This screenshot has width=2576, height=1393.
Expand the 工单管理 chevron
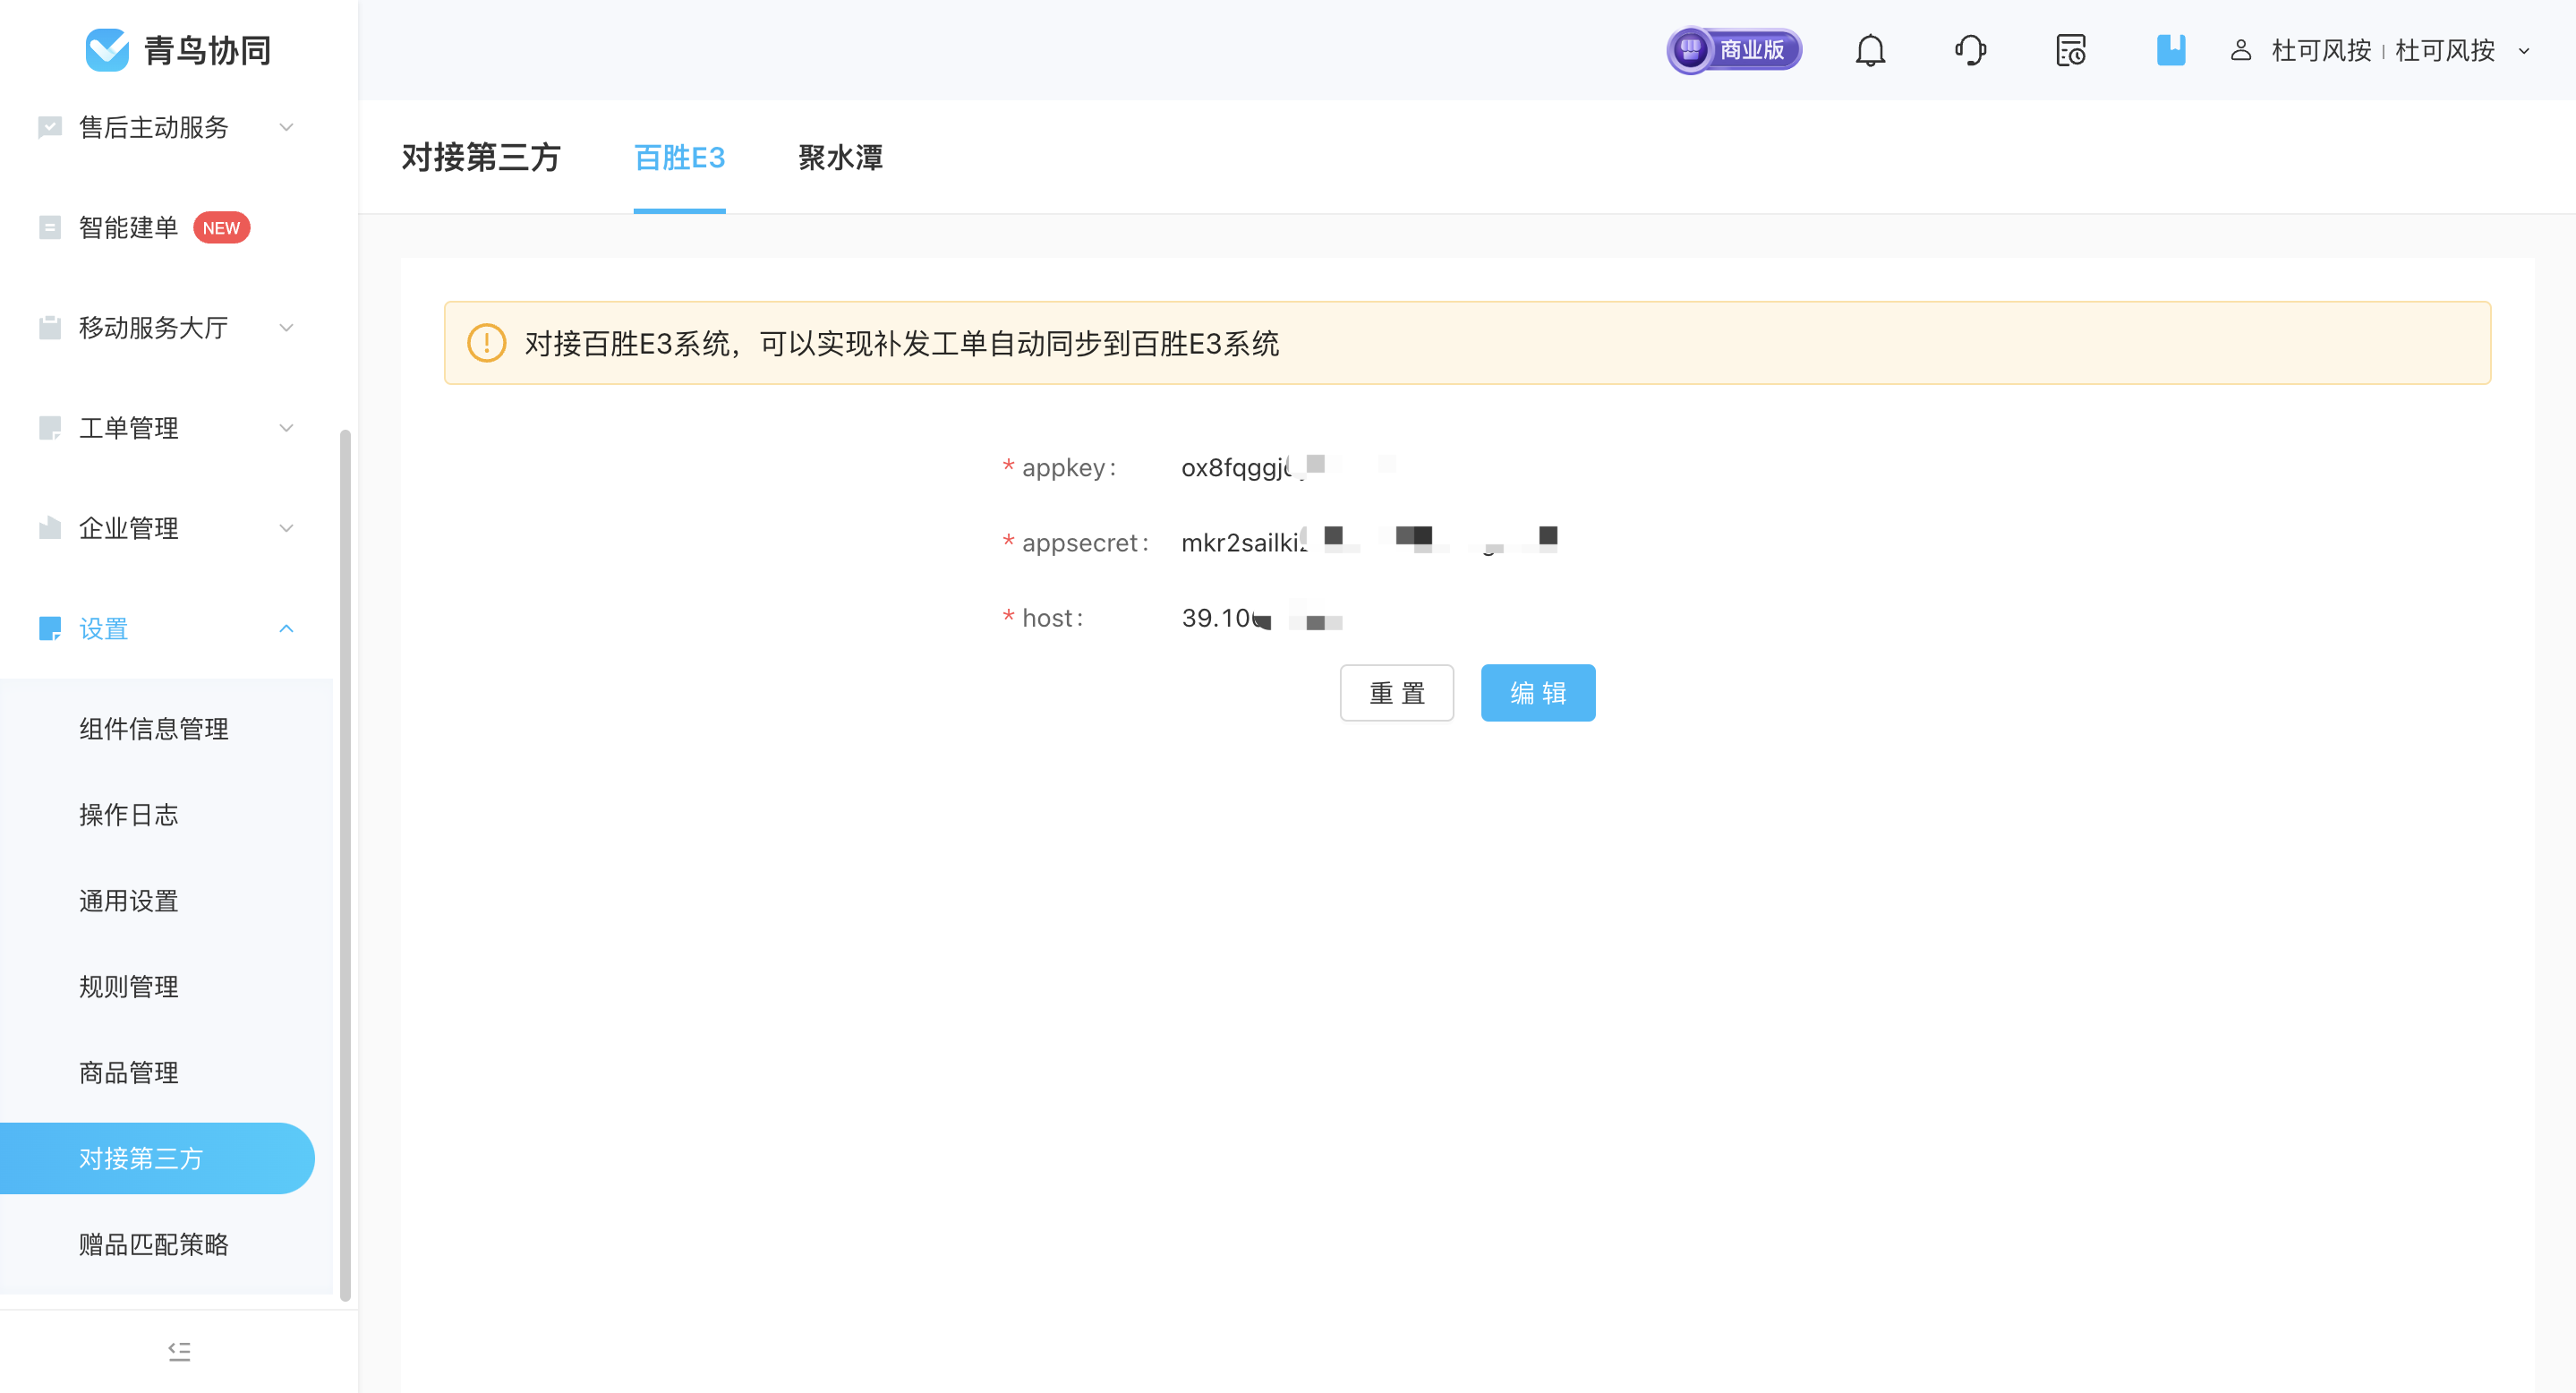tap(286, 428)
